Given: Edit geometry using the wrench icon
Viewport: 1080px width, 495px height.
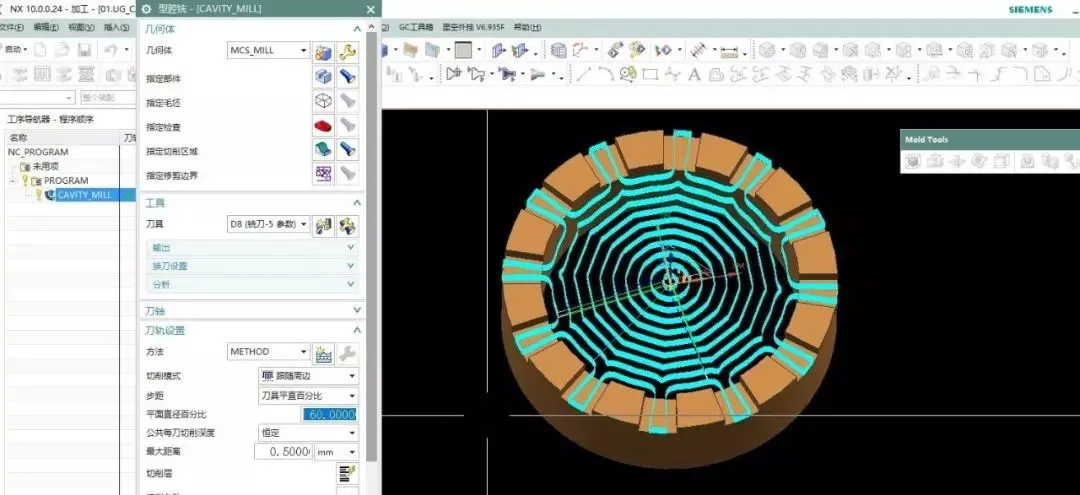Looking at the screenshot, I should click(x=348, y=52).
